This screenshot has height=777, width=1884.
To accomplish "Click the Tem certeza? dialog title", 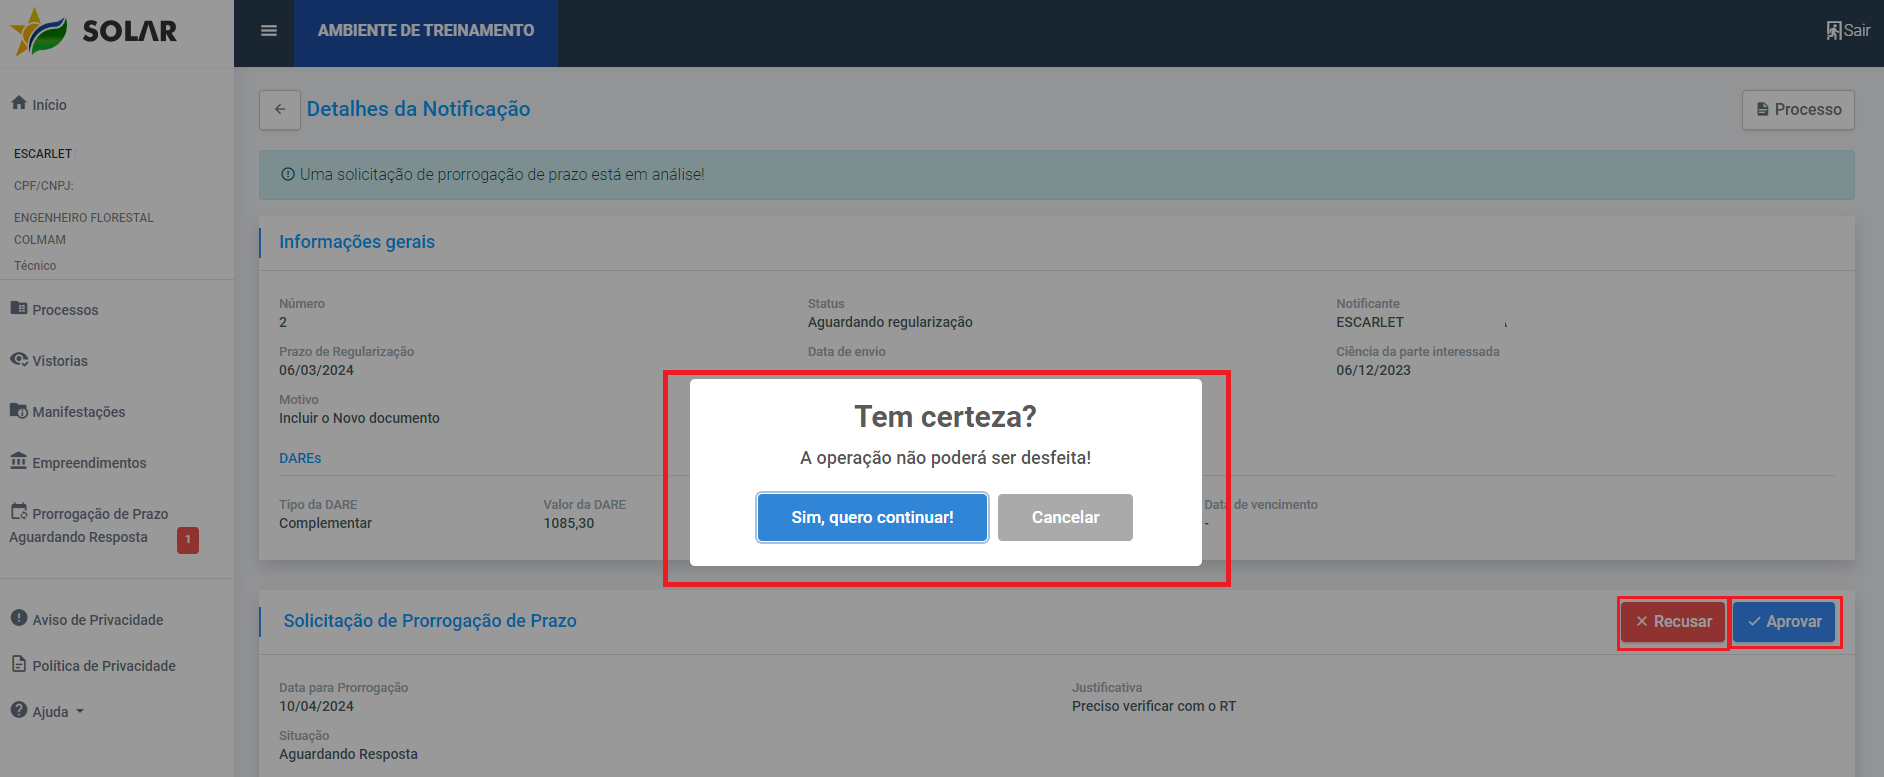I will [x=945, y=416].
